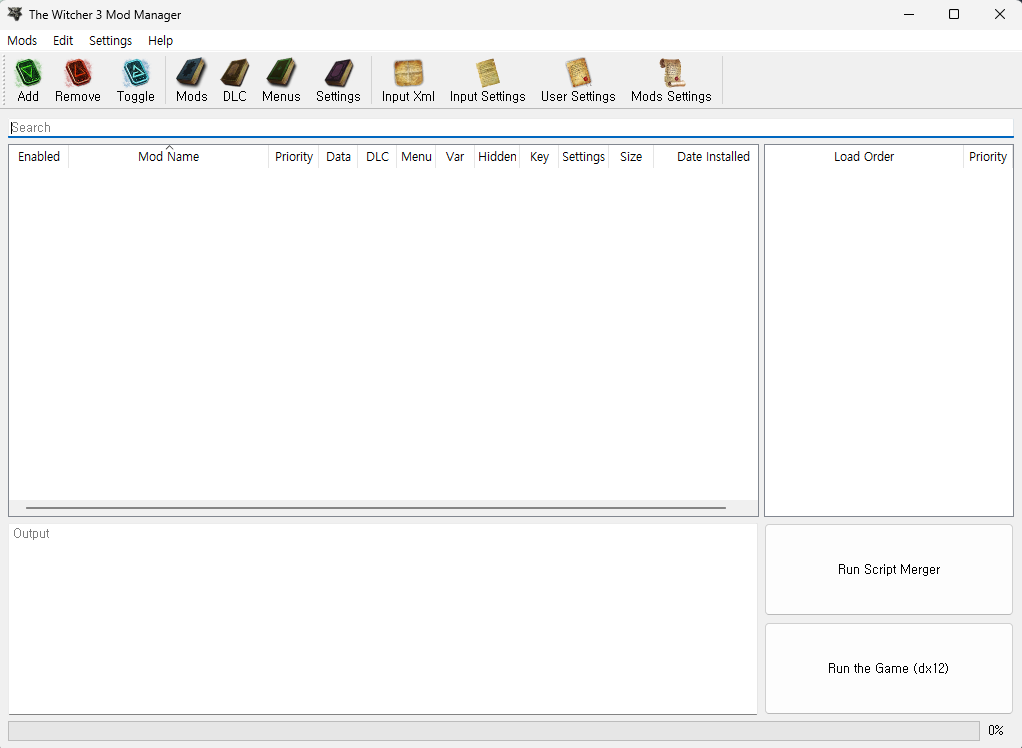Click the green Add mod icon
The width and height of the screenshot is (1022, 748).
coord(28,73)
